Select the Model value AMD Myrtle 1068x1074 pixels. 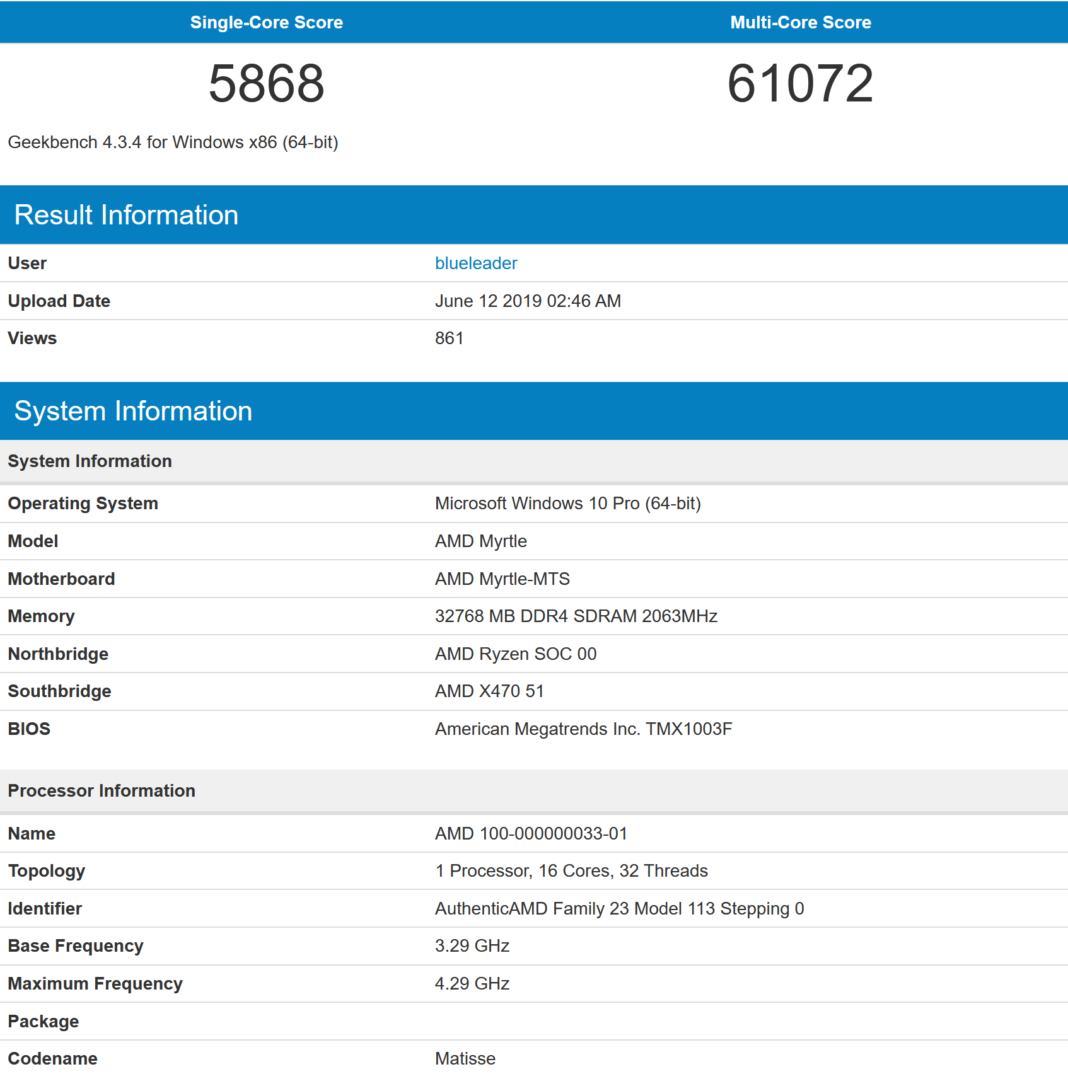(480, 541)
